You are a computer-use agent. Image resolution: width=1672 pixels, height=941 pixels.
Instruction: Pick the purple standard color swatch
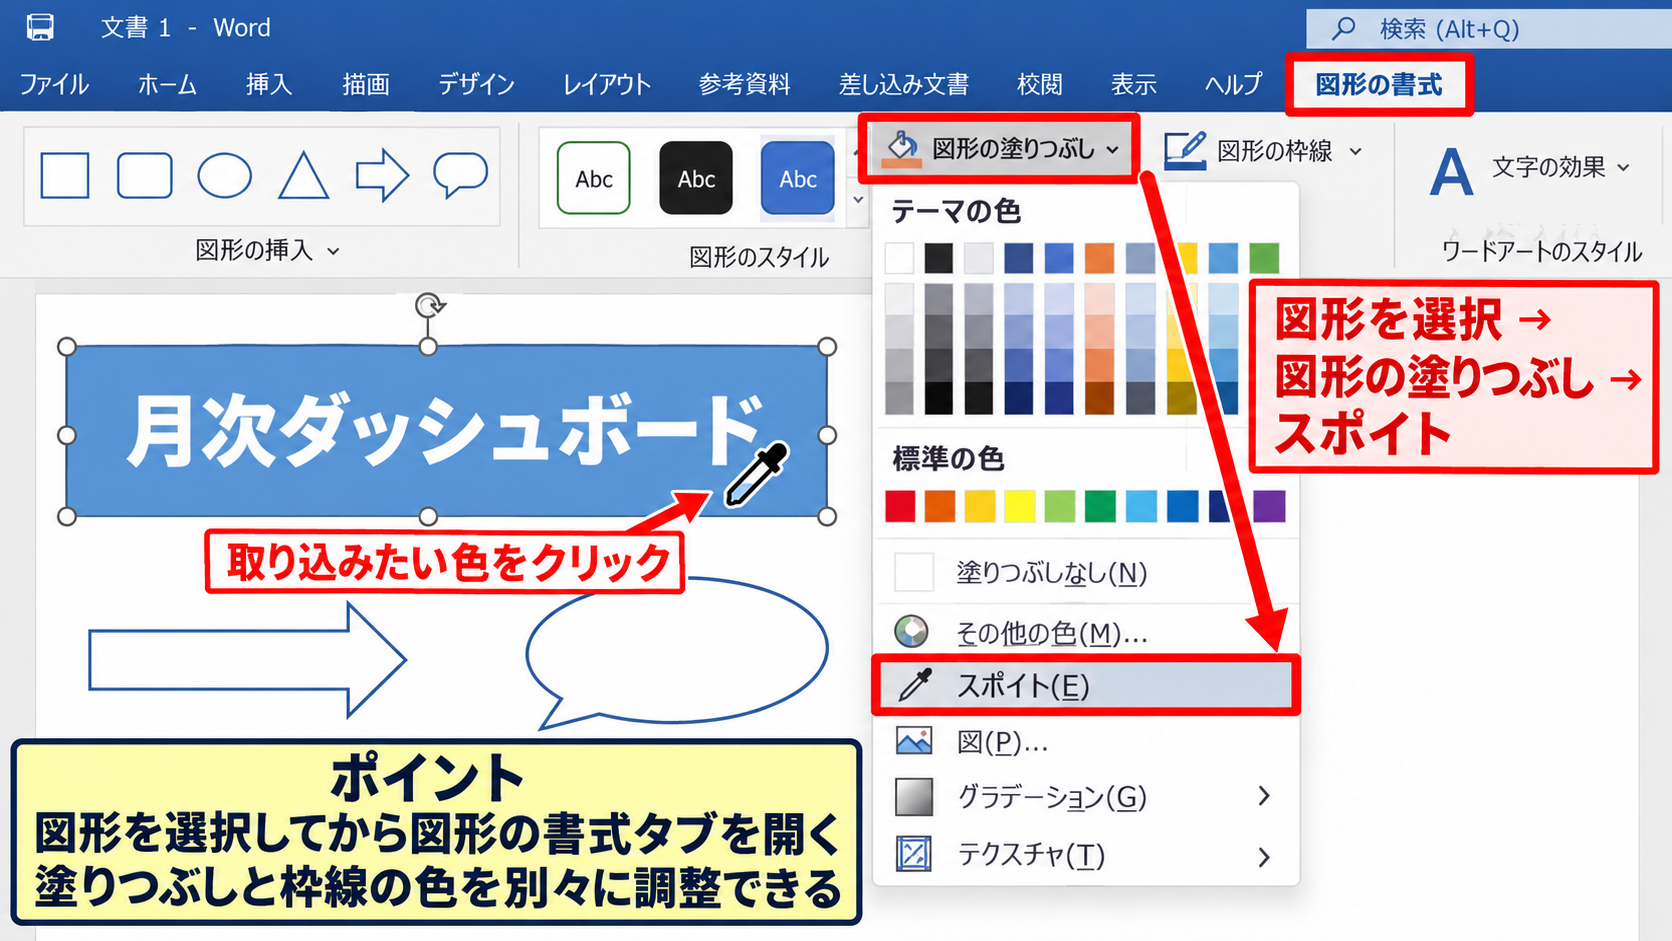1269,506
